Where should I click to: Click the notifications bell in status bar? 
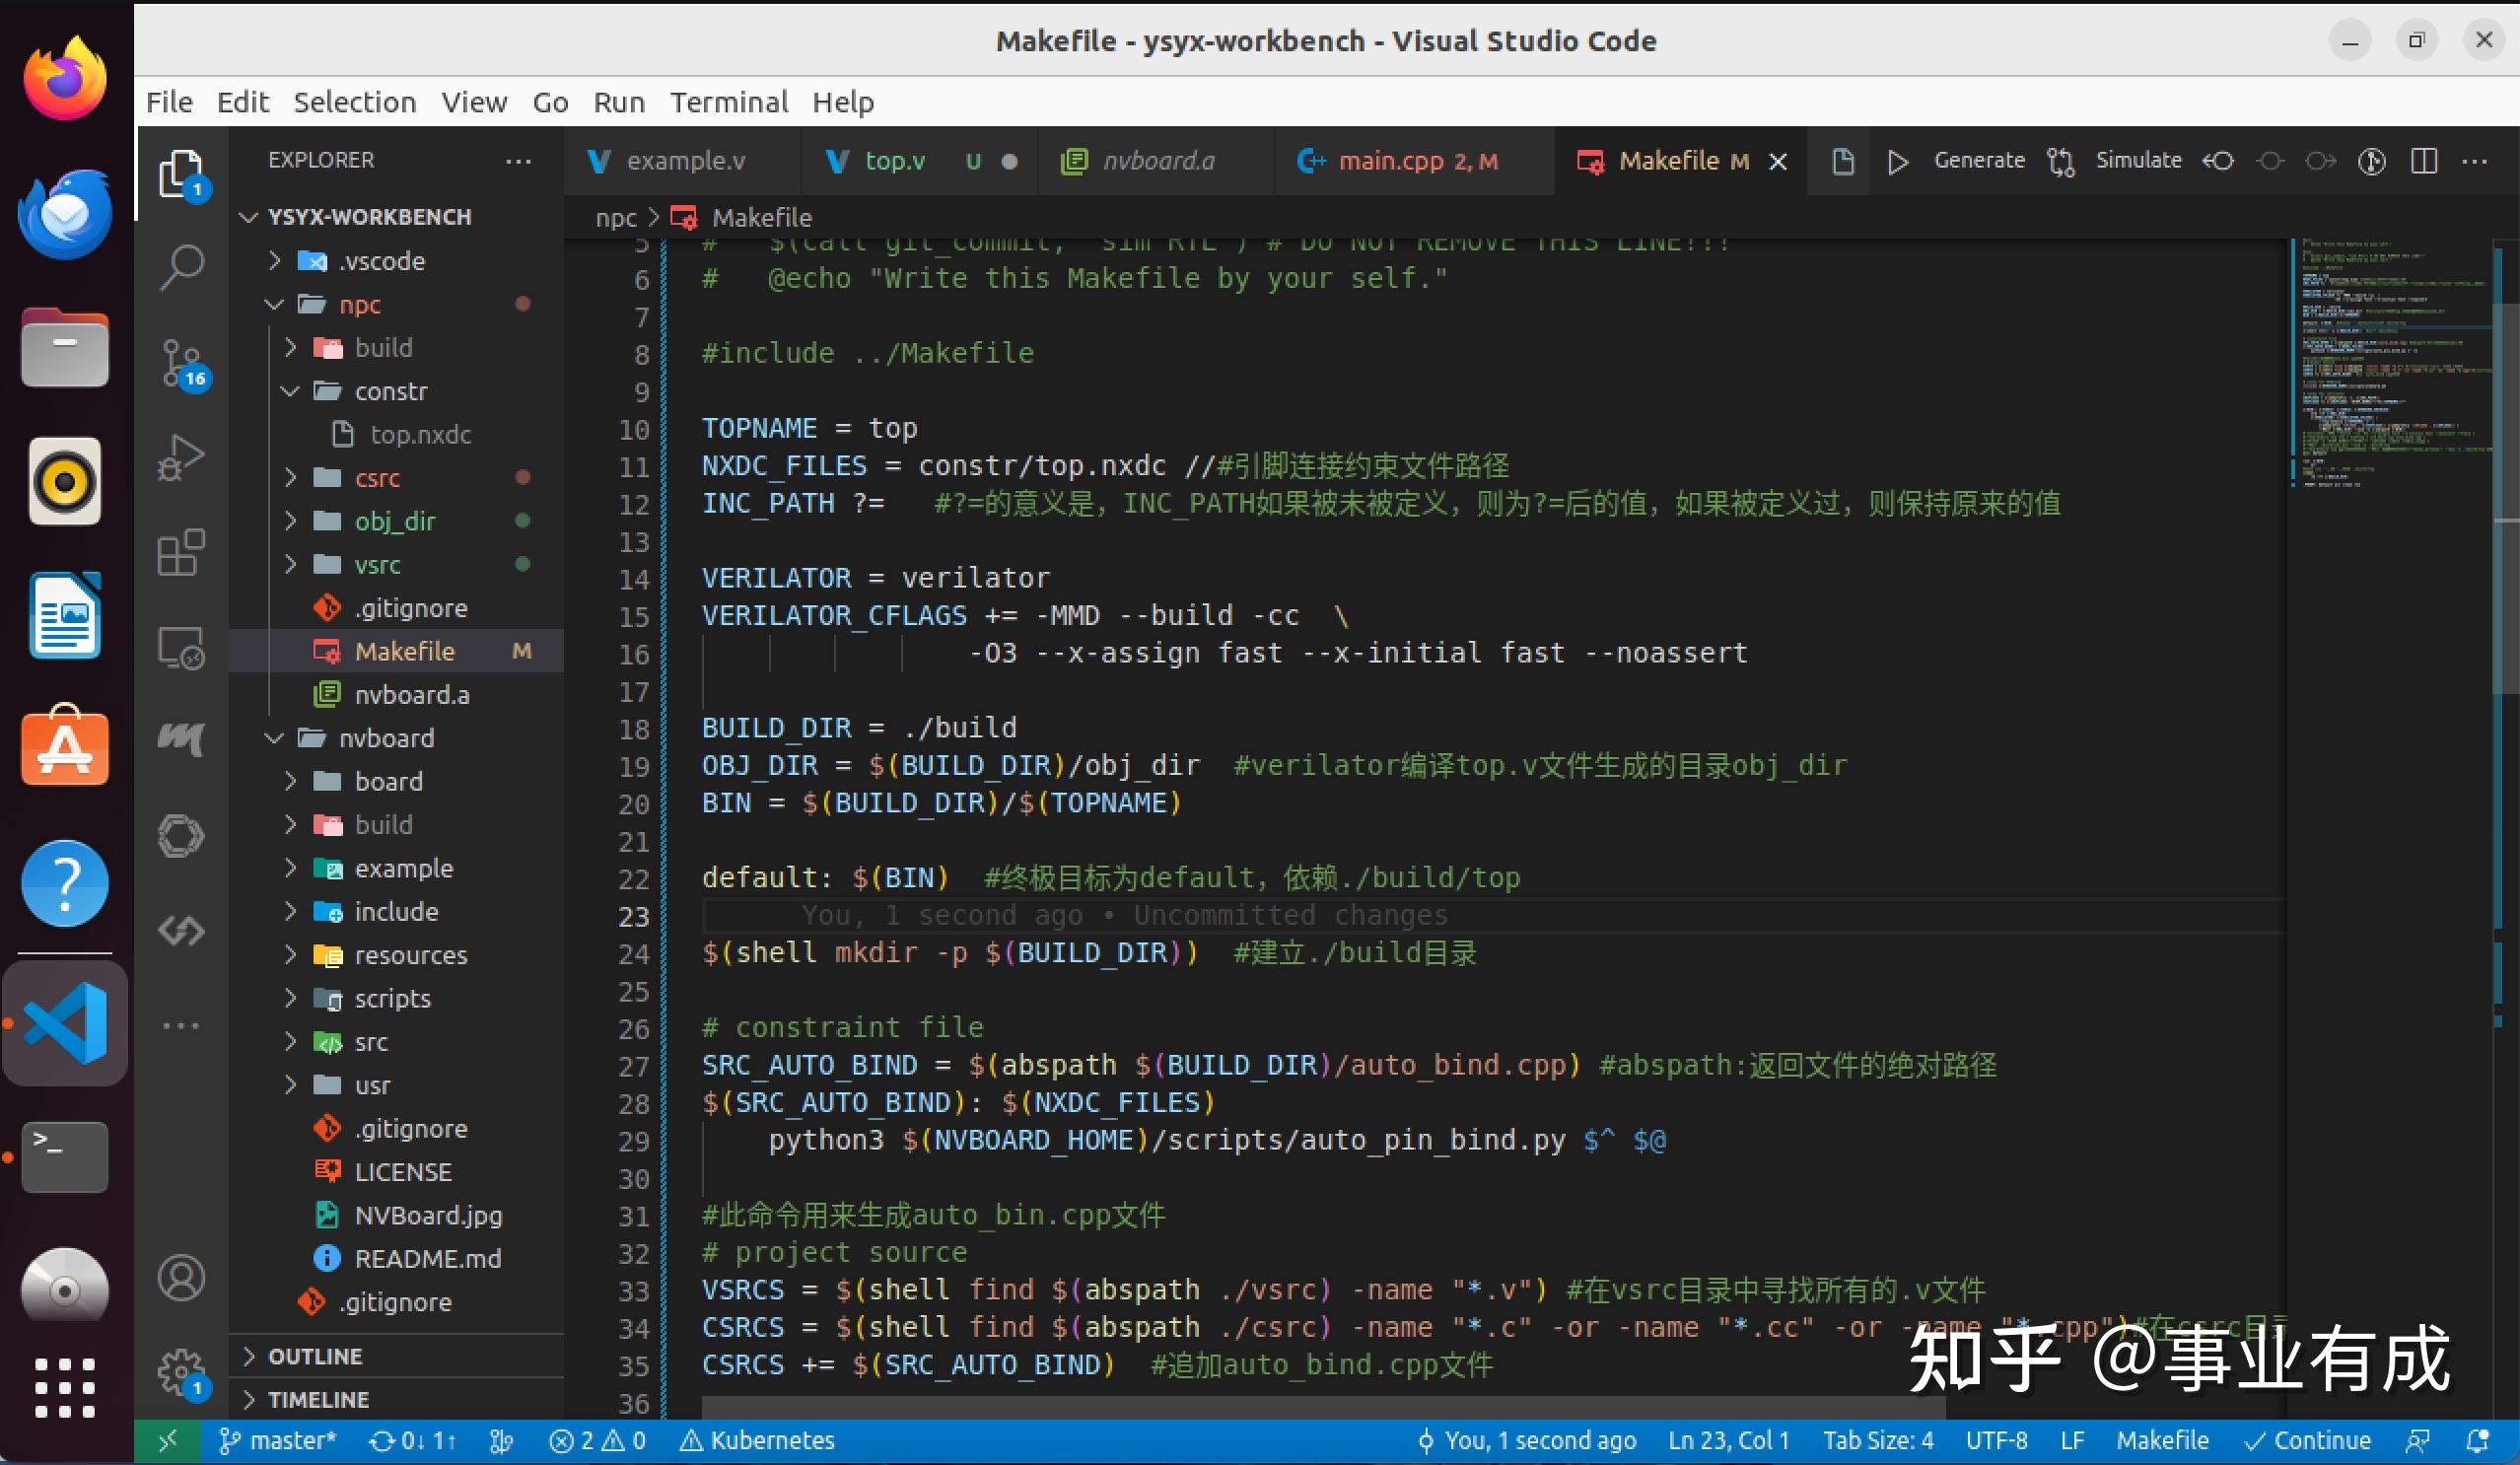[x=2477, y=1440]
